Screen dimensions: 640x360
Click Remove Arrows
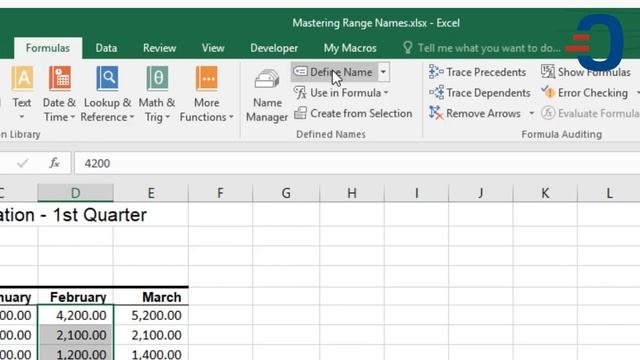(475, 113)
